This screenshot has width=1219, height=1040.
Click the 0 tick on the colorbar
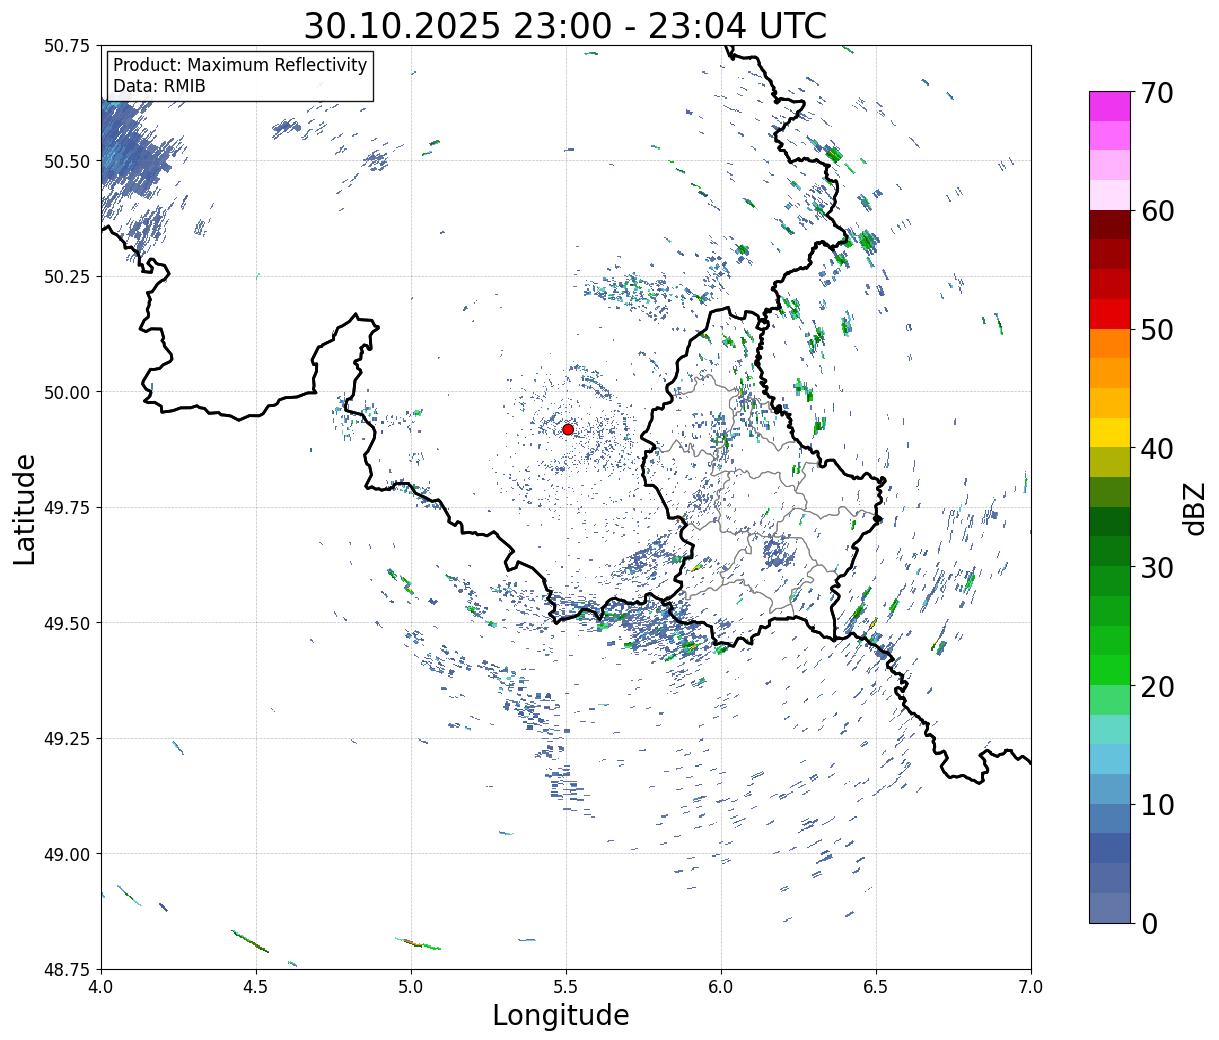pos(1148,923)
